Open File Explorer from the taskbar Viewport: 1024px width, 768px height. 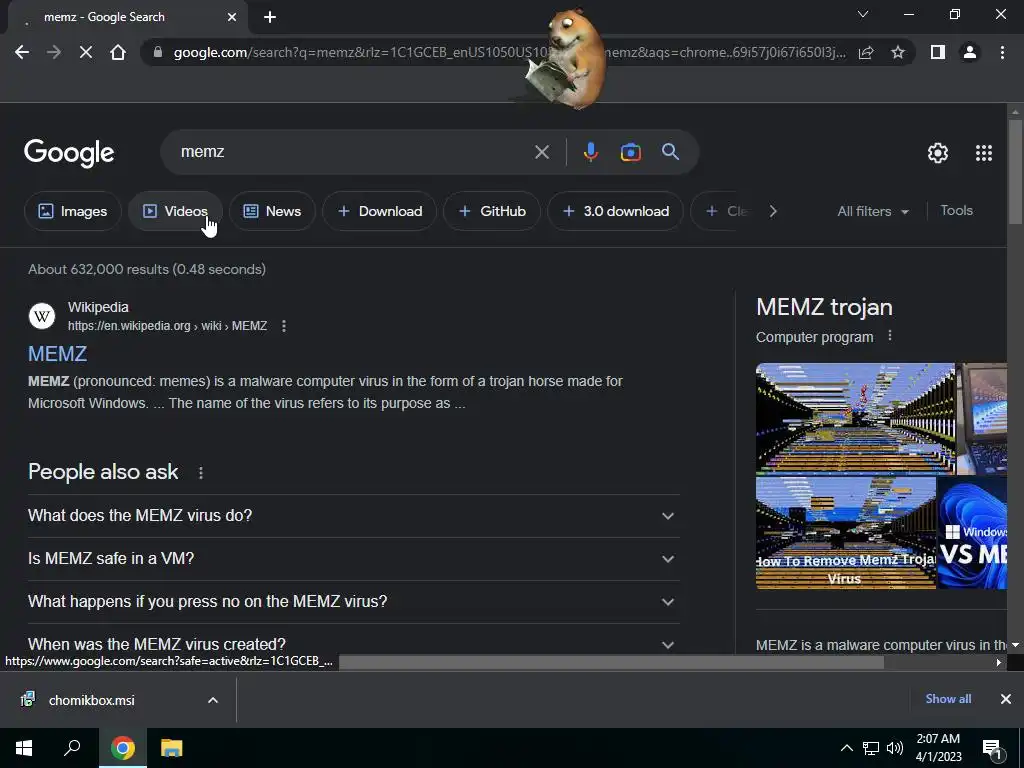click(x=171, y=748)
